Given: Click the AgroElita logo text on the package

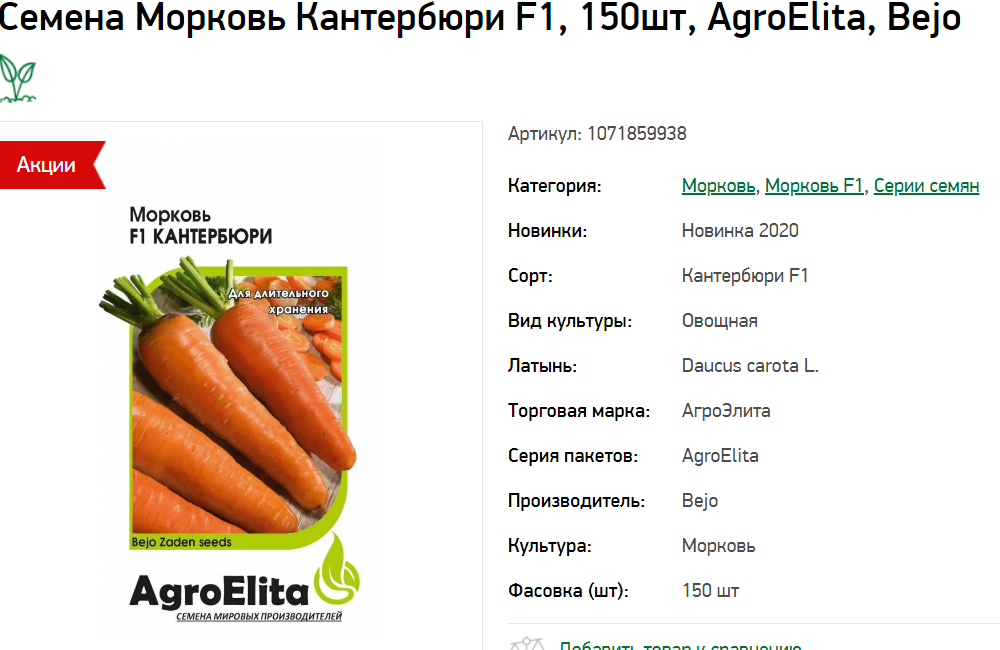Looking at the screenshot, I should tap(219, 591).
